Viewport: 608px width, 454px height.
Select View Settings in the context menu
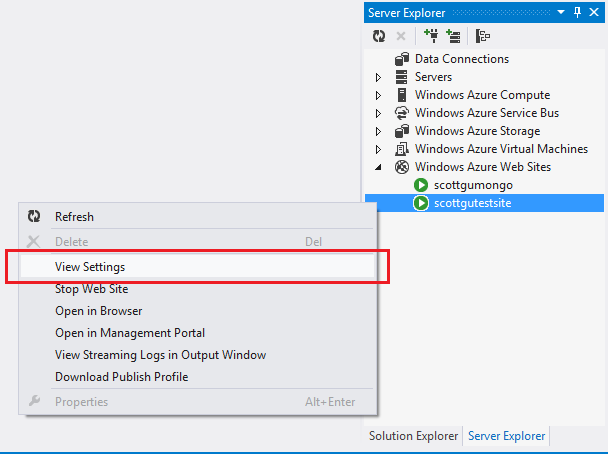pyautogui.click(x=197, y=266)
